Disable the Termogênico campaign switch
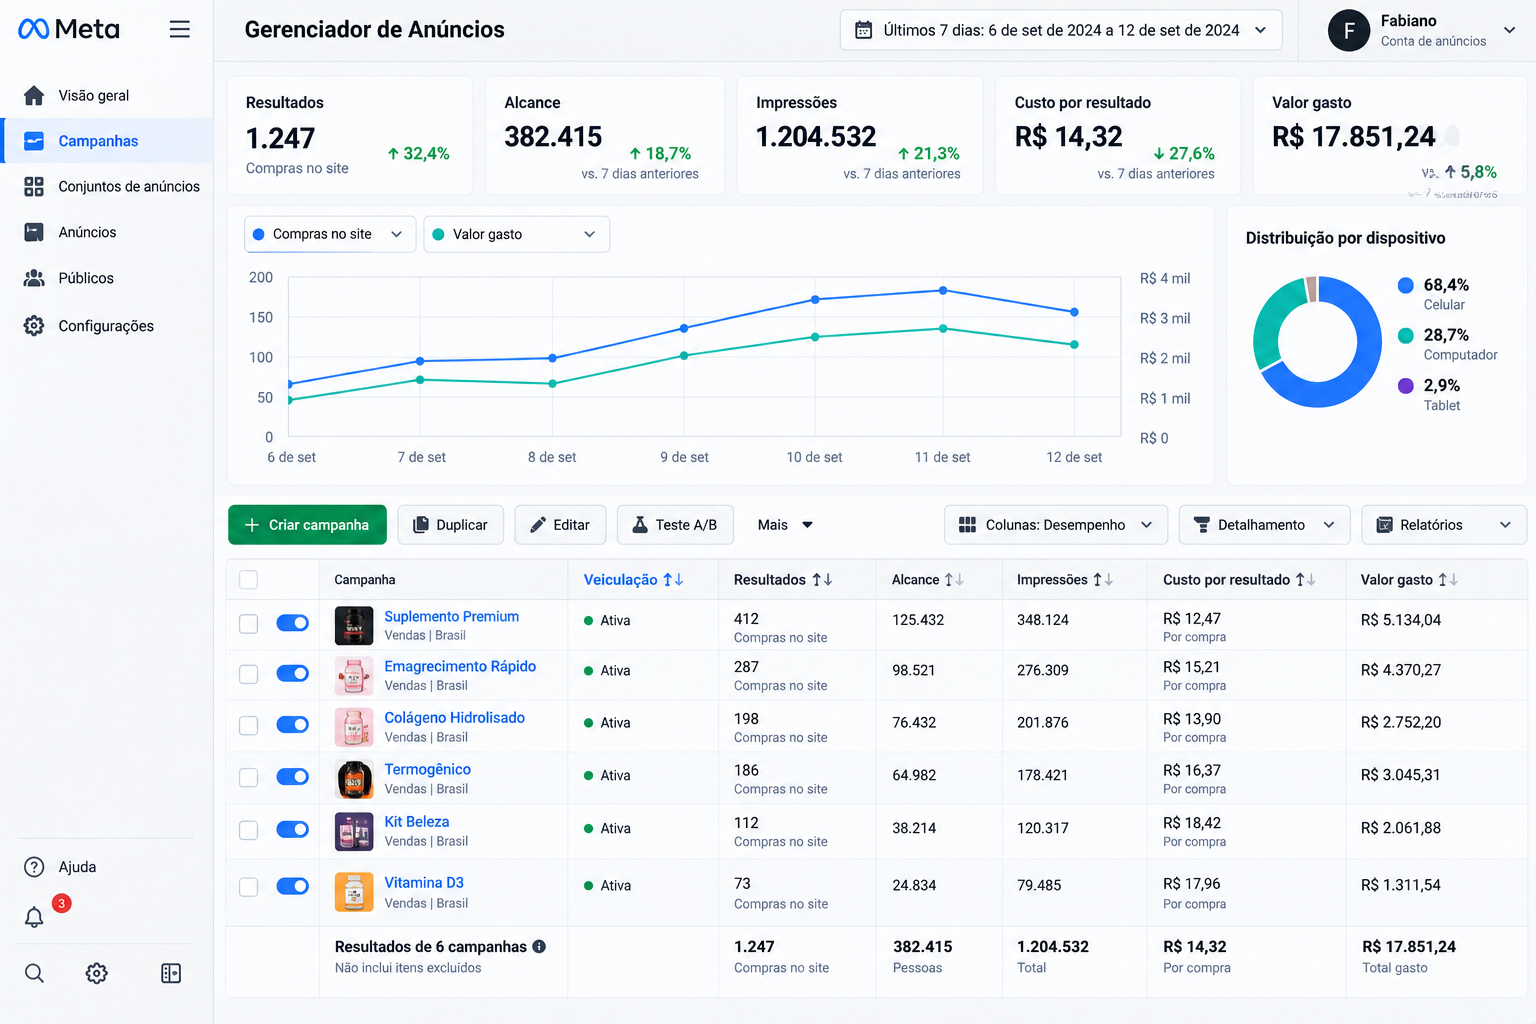The width and height of the screenshot is (1536, 1024). 293,776
